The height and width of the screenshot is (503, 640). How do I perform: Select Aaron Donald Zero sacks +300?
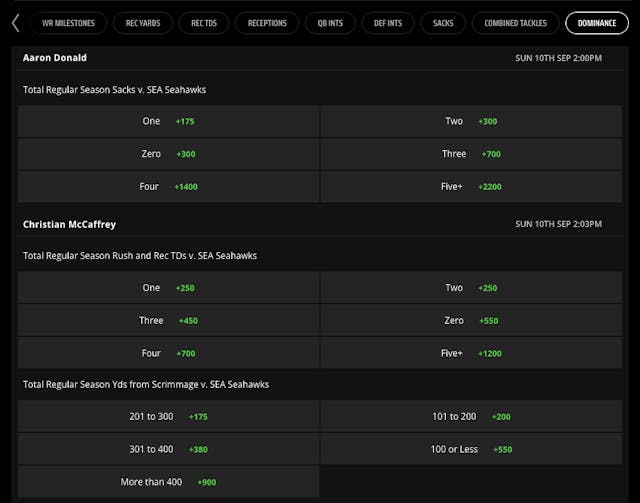[168, 154]
